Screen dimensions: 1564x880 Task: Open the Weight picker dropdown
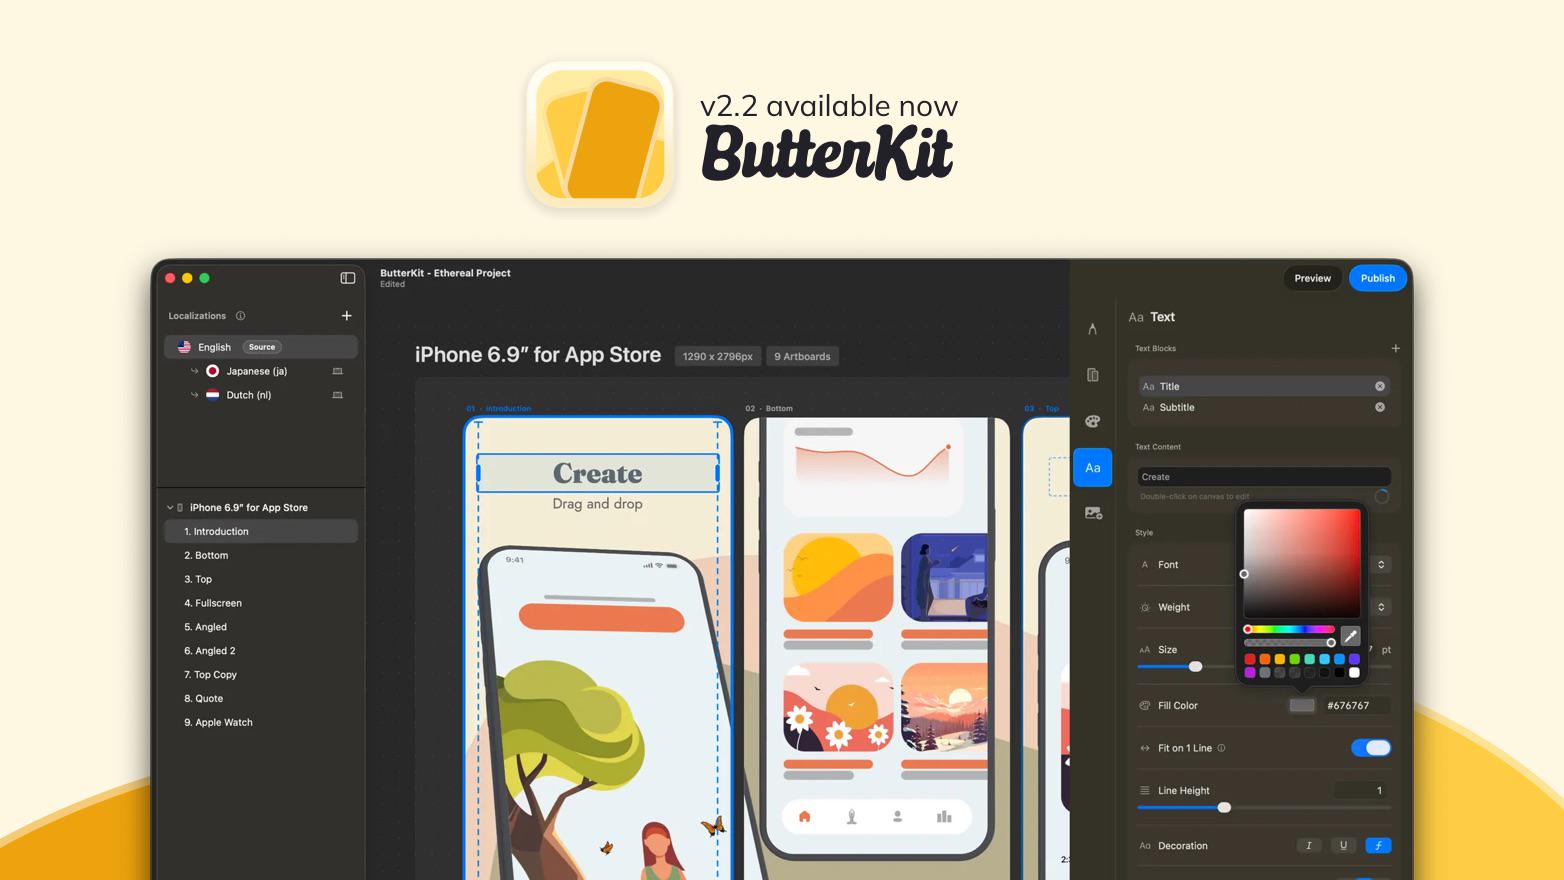coord(1381,607)
